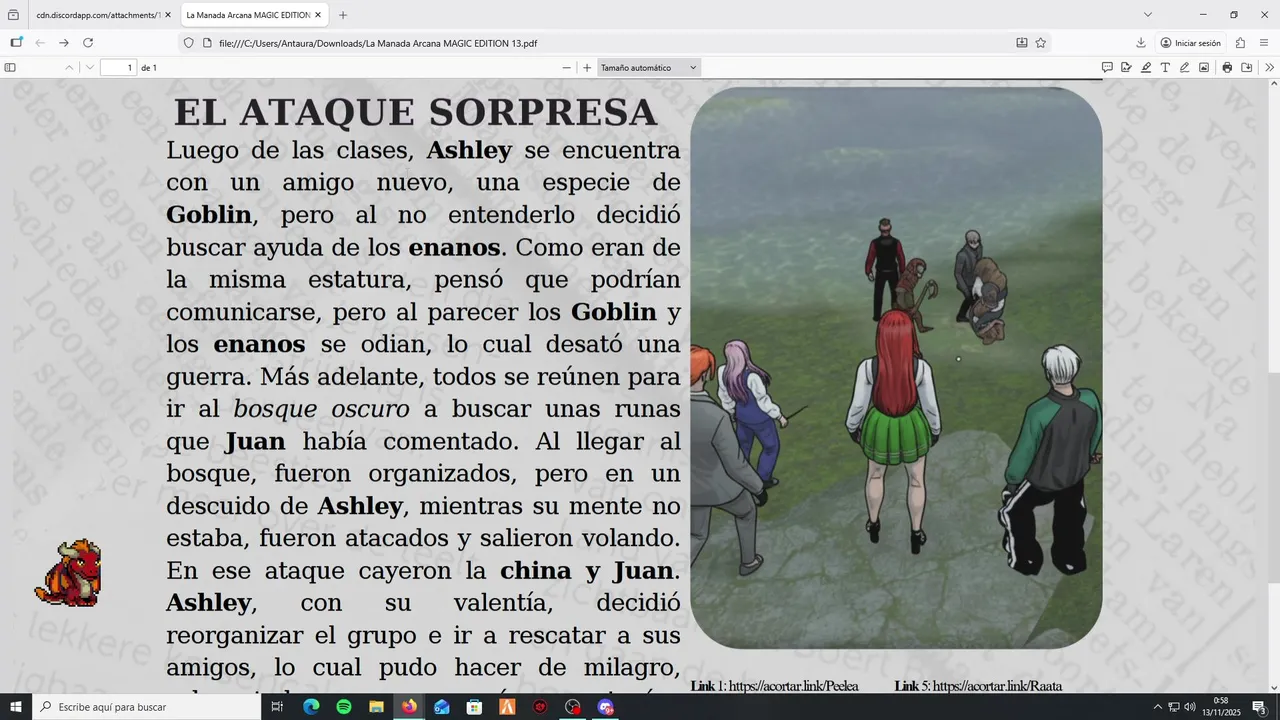Image resolution: width=1280 pixels, height=720 pixels.
Task: Open the orange app icon beside Microsoft Store on taskbar
Action: pos(507,707)
